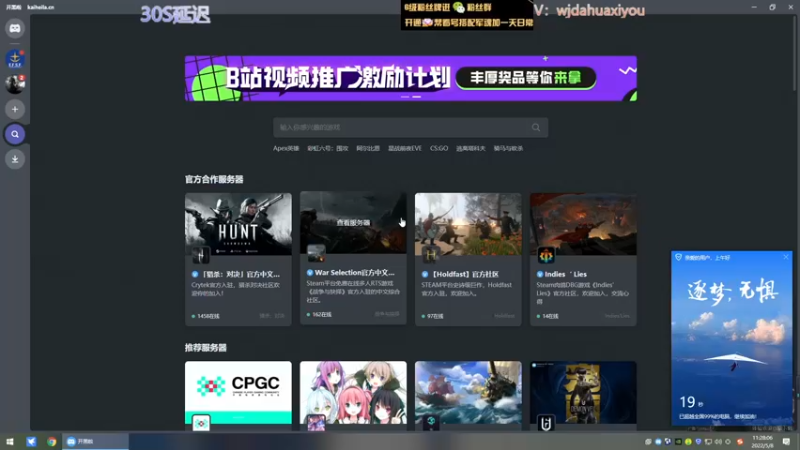Click the download icon in sidebar
The width and height of the screenshot is (800, 450).
pos(15,159)
